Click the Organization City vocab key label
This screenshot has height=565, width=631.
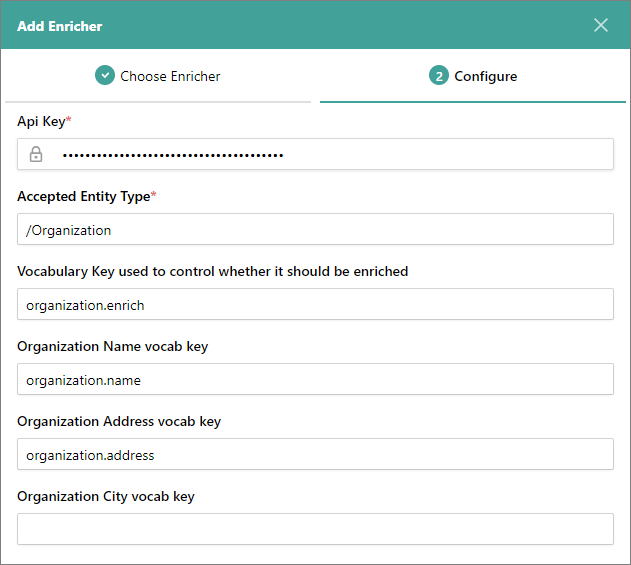pyautogui.click(x=105, y=496)
